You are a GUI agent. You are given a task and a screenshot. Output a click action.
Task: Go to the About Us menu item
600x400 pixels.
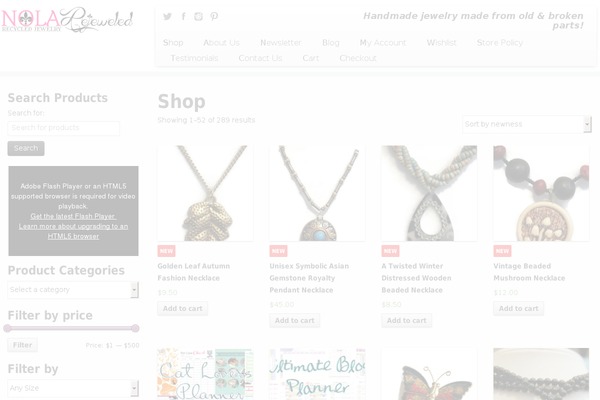(x=222, y=42)
